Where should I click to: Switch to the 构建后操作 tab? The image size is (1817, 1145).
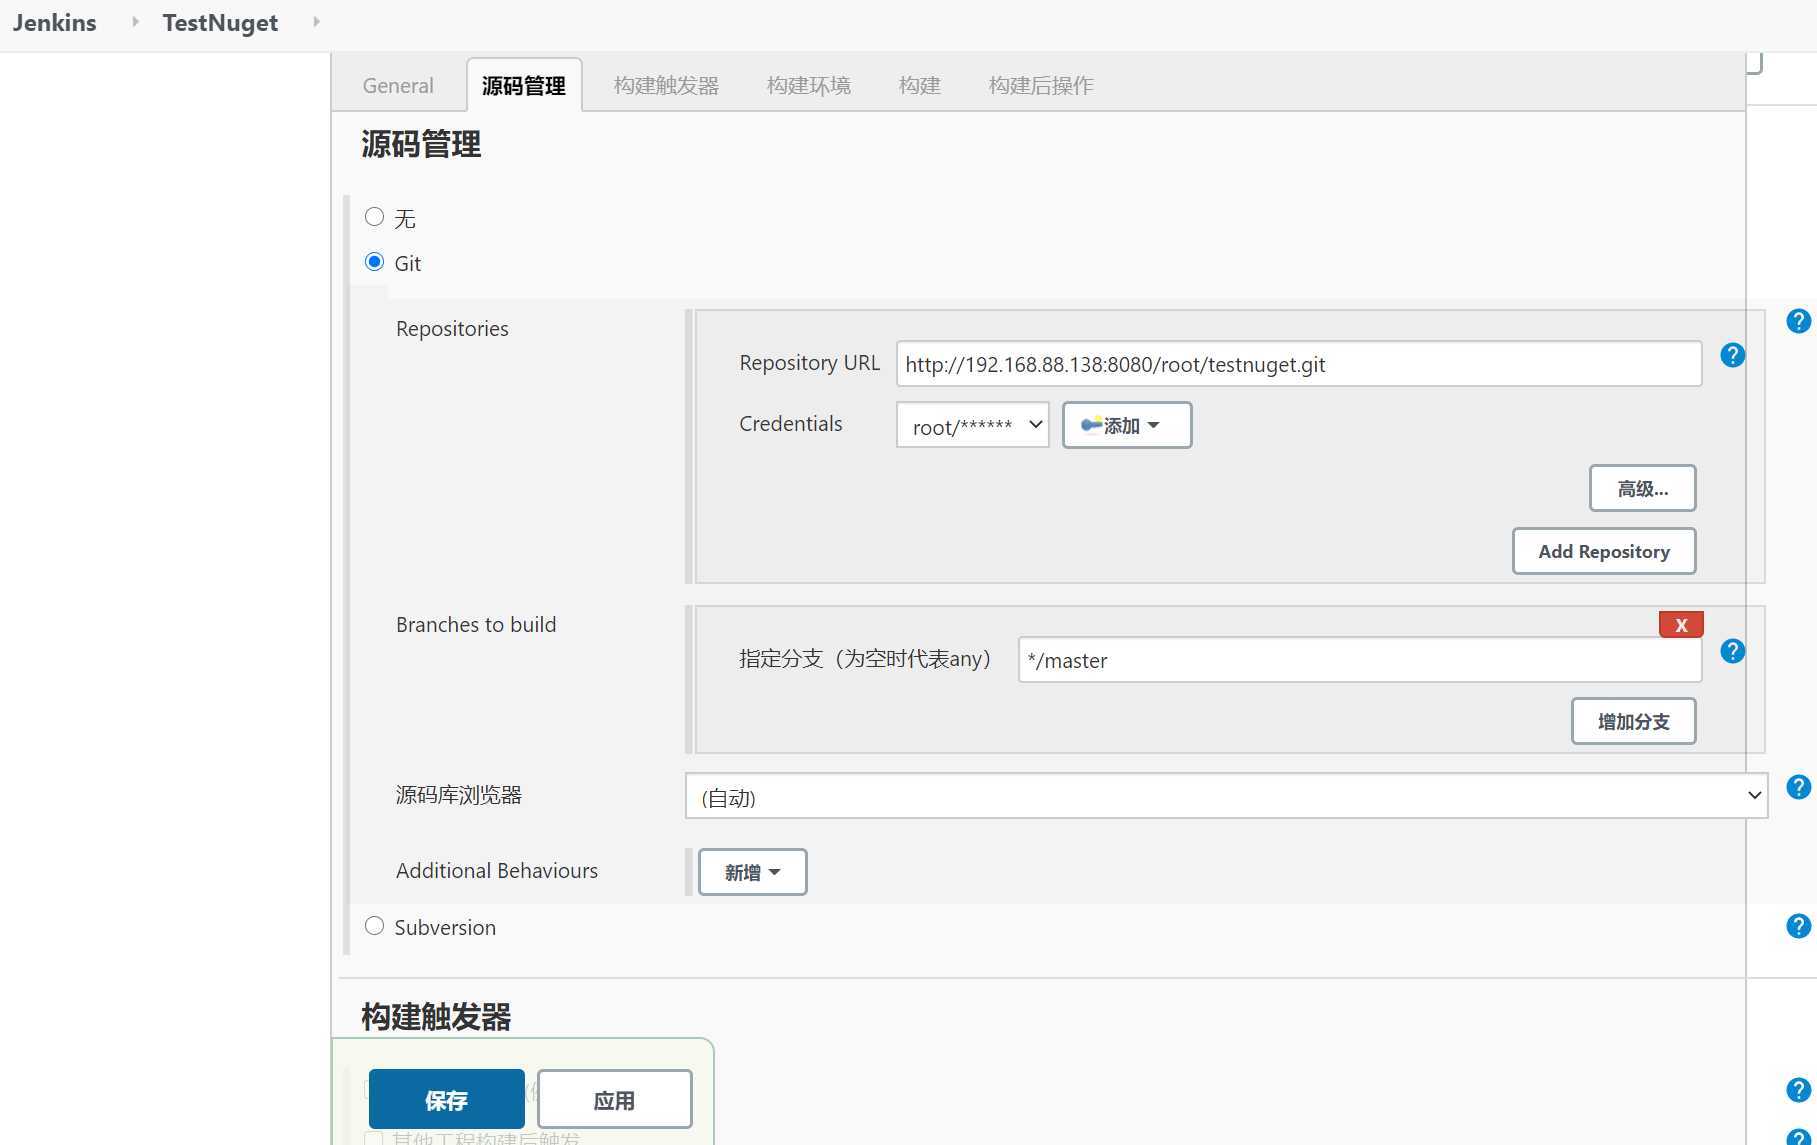click(1041, 86)
